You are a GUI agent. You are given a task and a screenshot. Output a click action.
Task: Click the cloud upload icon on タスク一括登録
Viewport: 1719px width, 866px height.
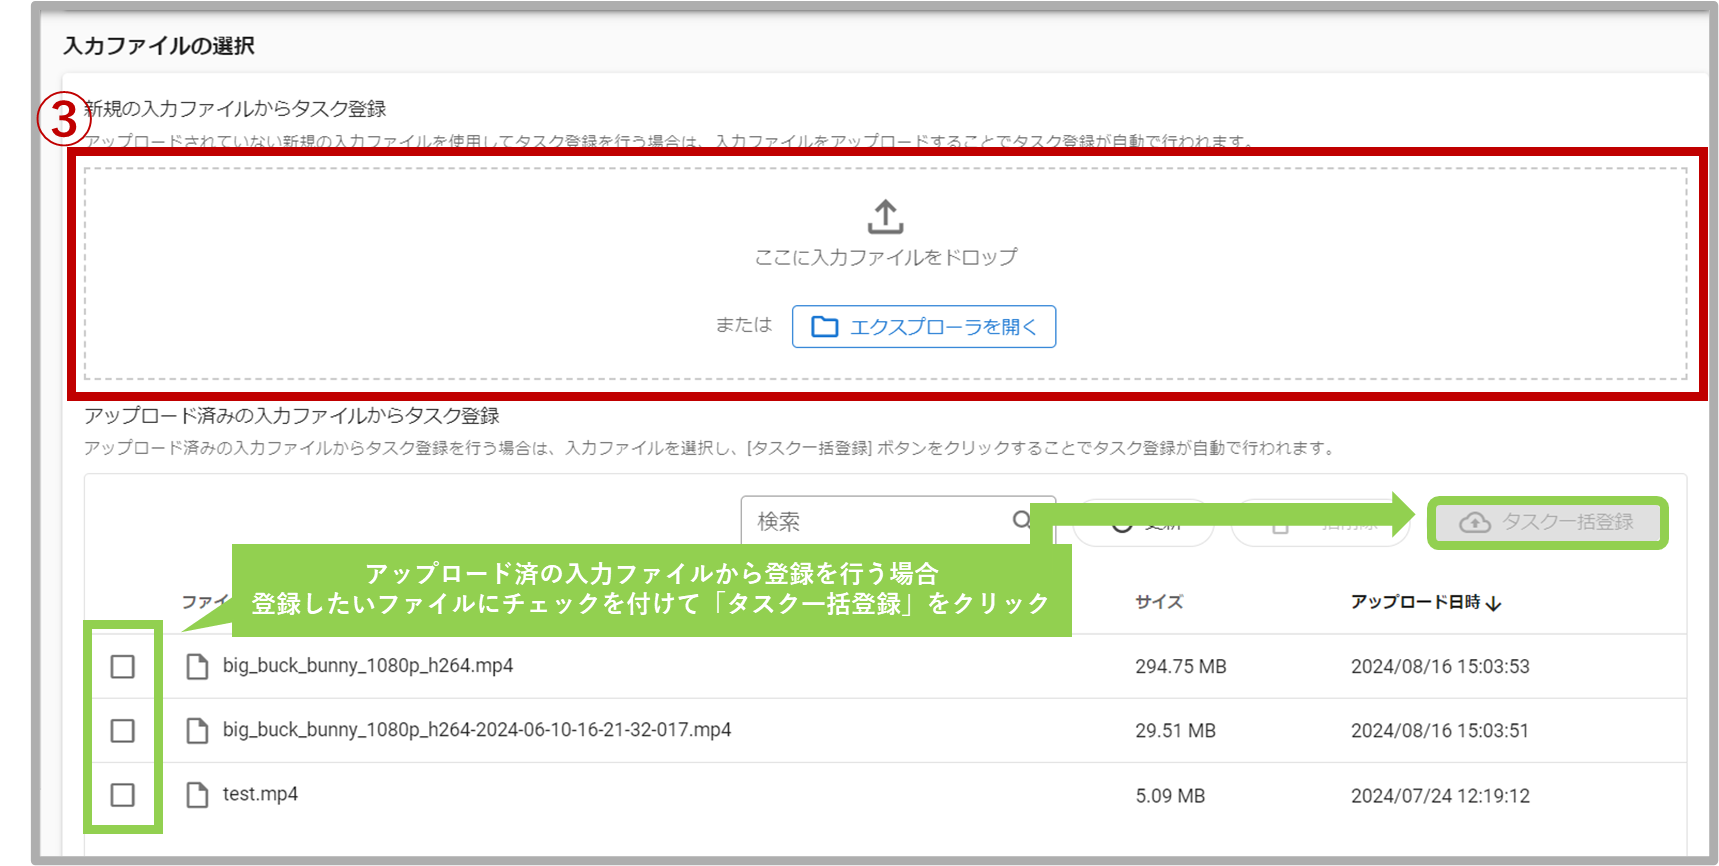[x=1474, y=523]
